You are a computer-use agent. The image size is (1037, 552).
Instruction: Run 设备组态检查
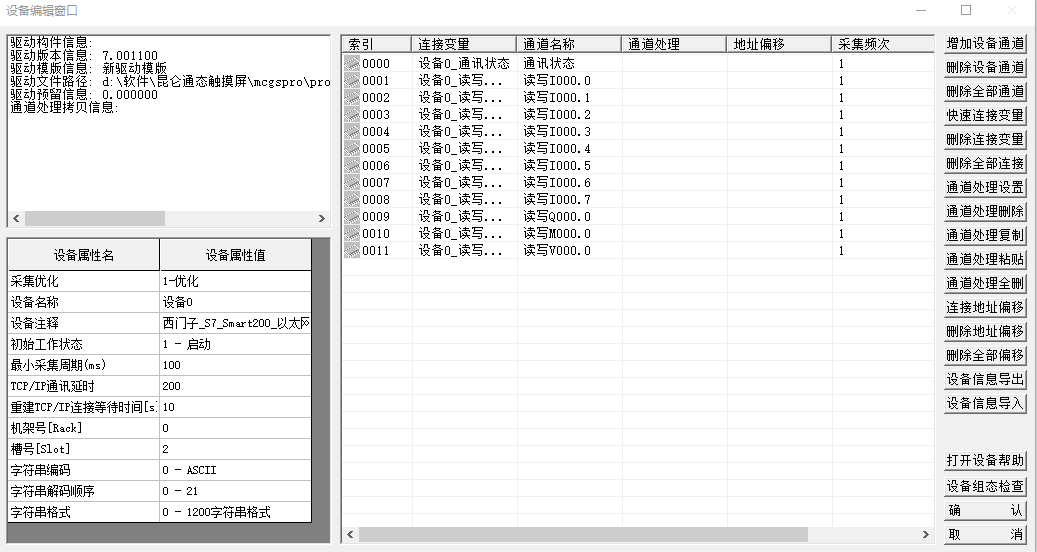985,486
